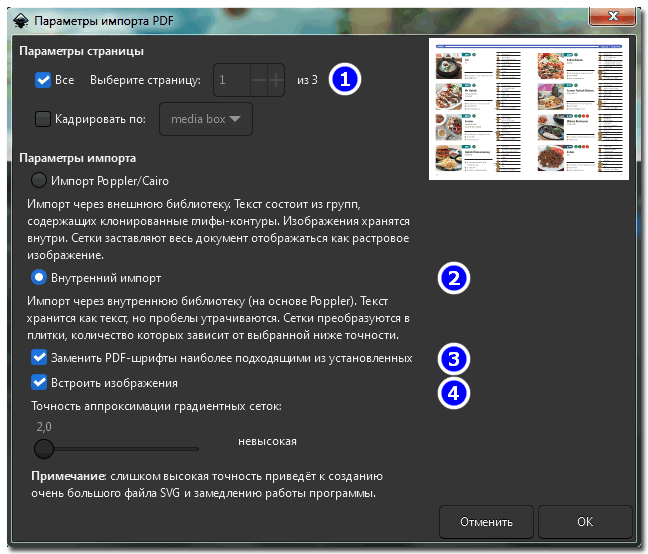This screenshot has width=648, height=554.
Task: Open the "media box" dropdown
Action: coord(206,119)
